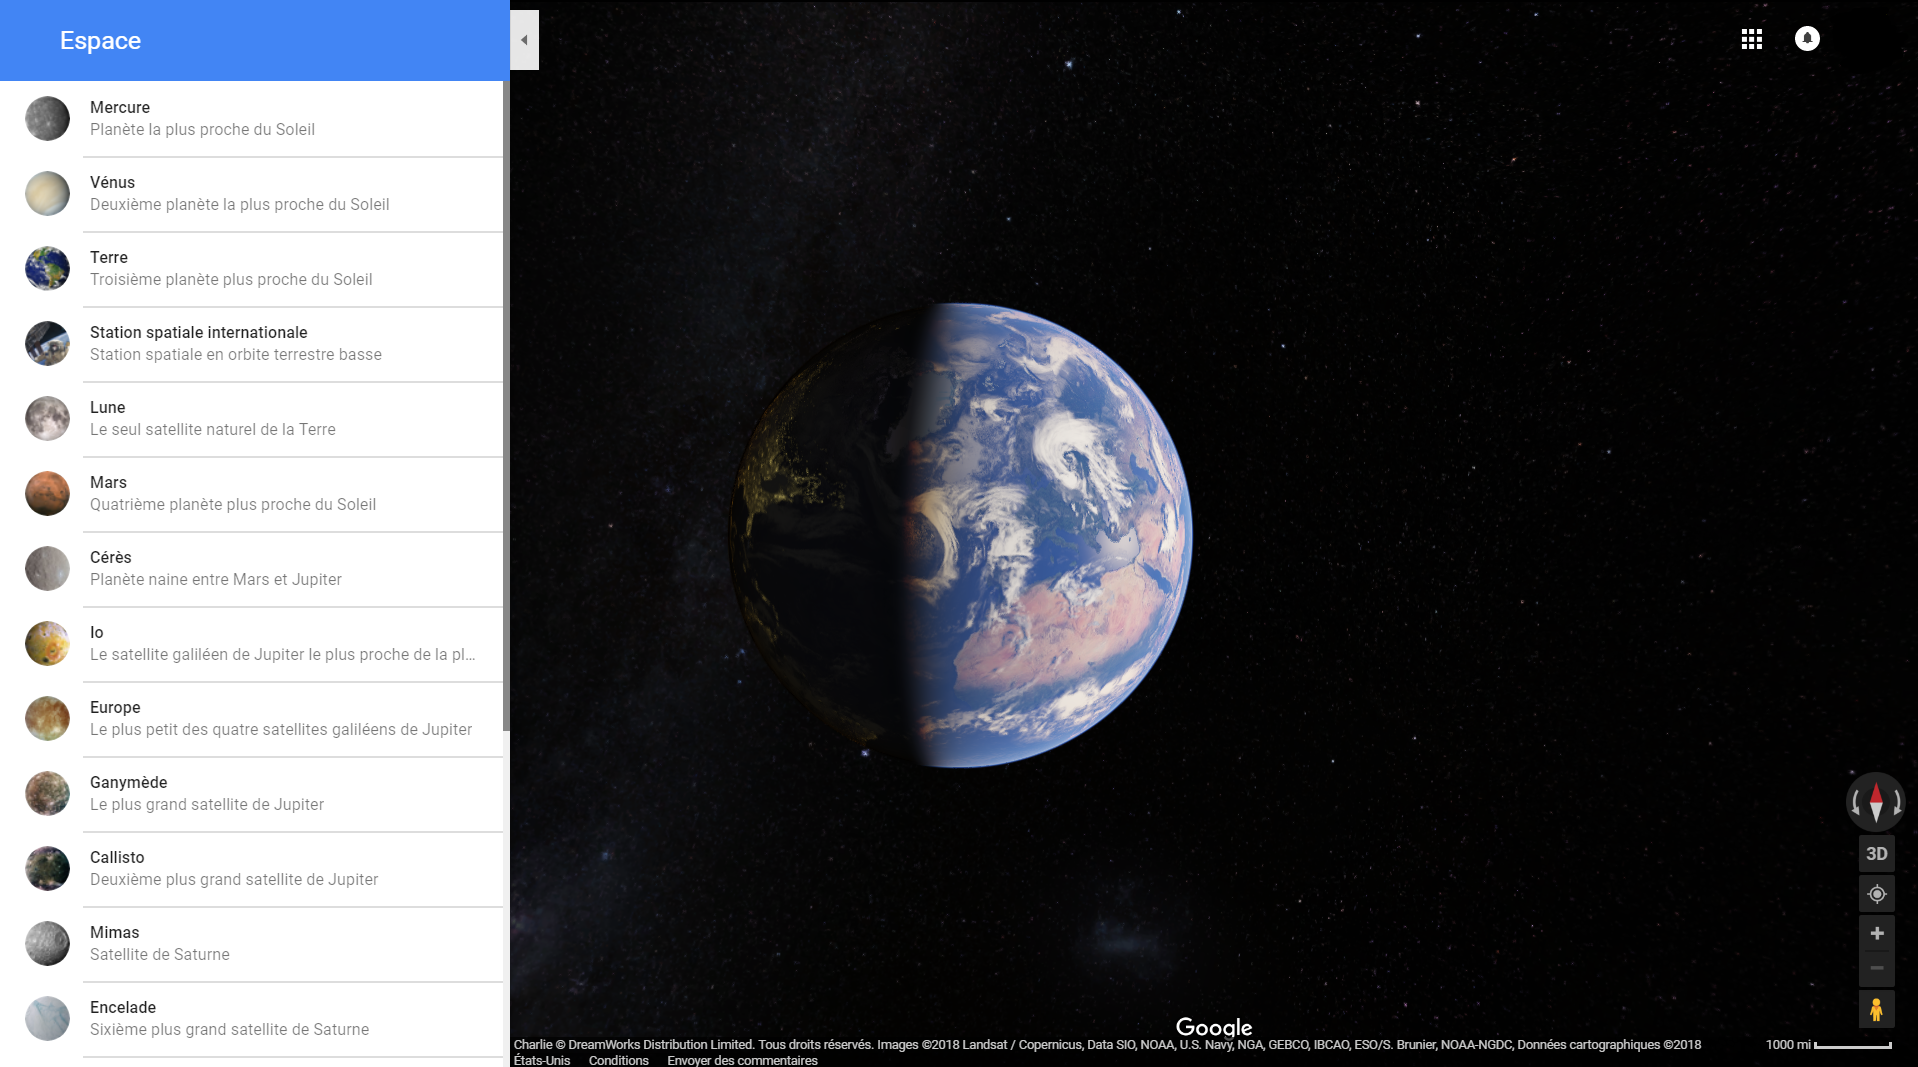Viewport: 1918px width, 1067px height.
Task: Show your location with target icon
Action: [x=1876, y=894]
